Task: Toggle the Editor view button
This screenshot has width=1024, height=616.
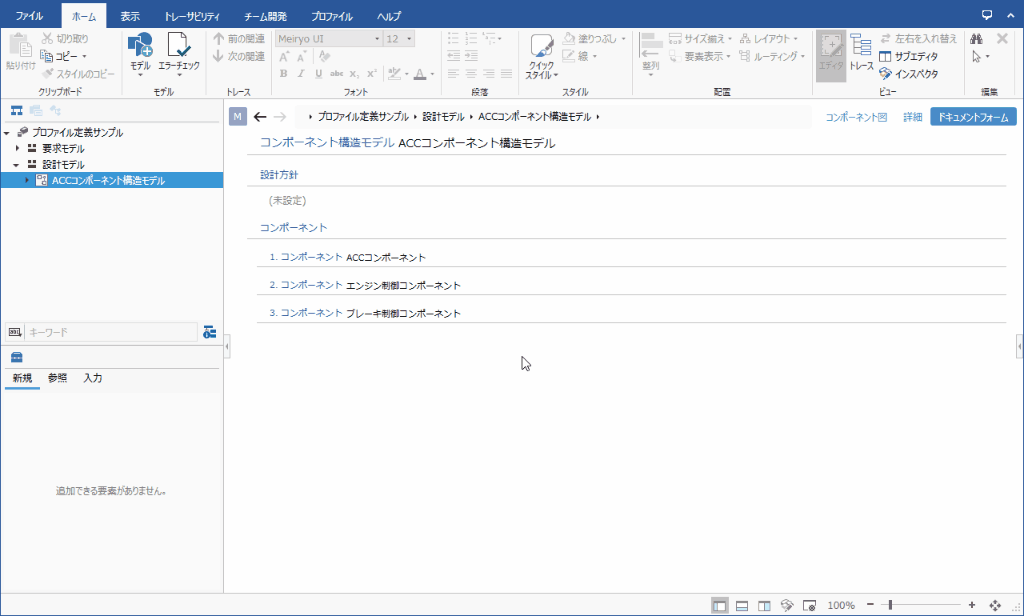Action: tap(831, 51)
